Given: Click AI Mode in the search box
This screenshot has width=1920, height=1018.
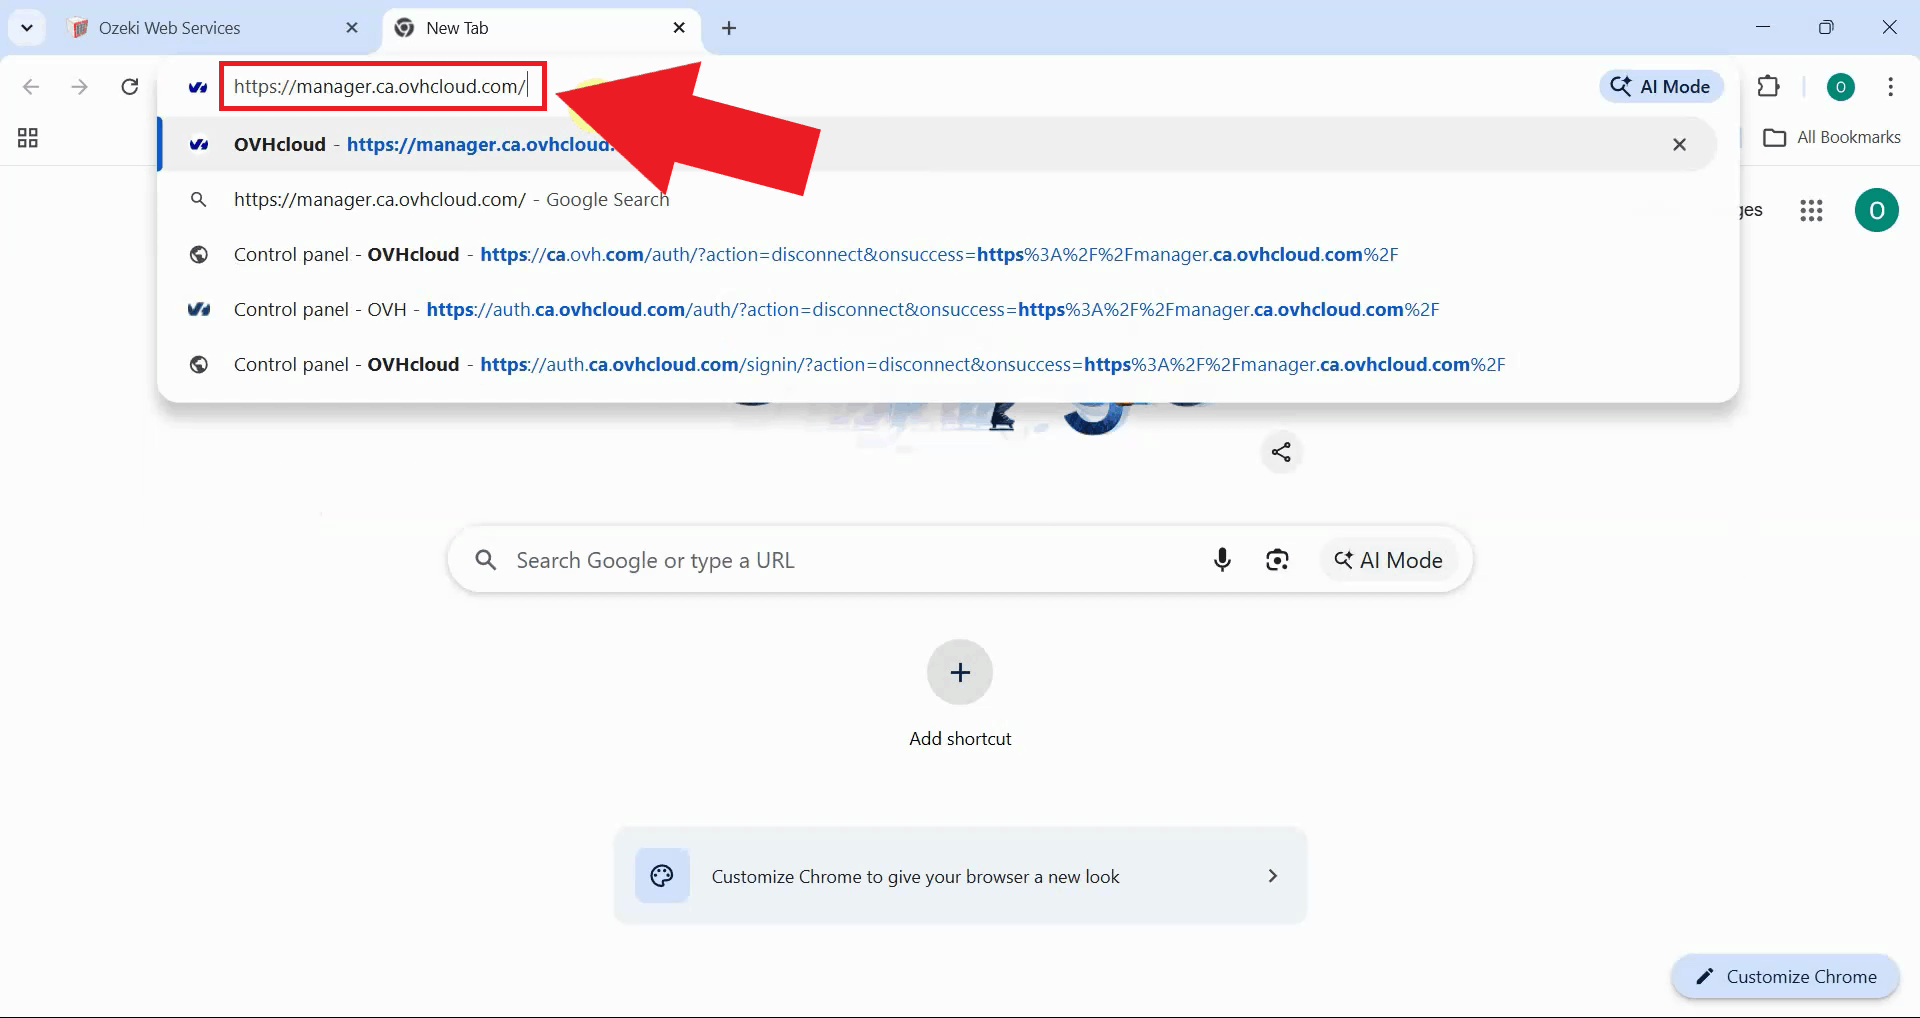Looking at the screenshot, I should tap(1389, 560).
